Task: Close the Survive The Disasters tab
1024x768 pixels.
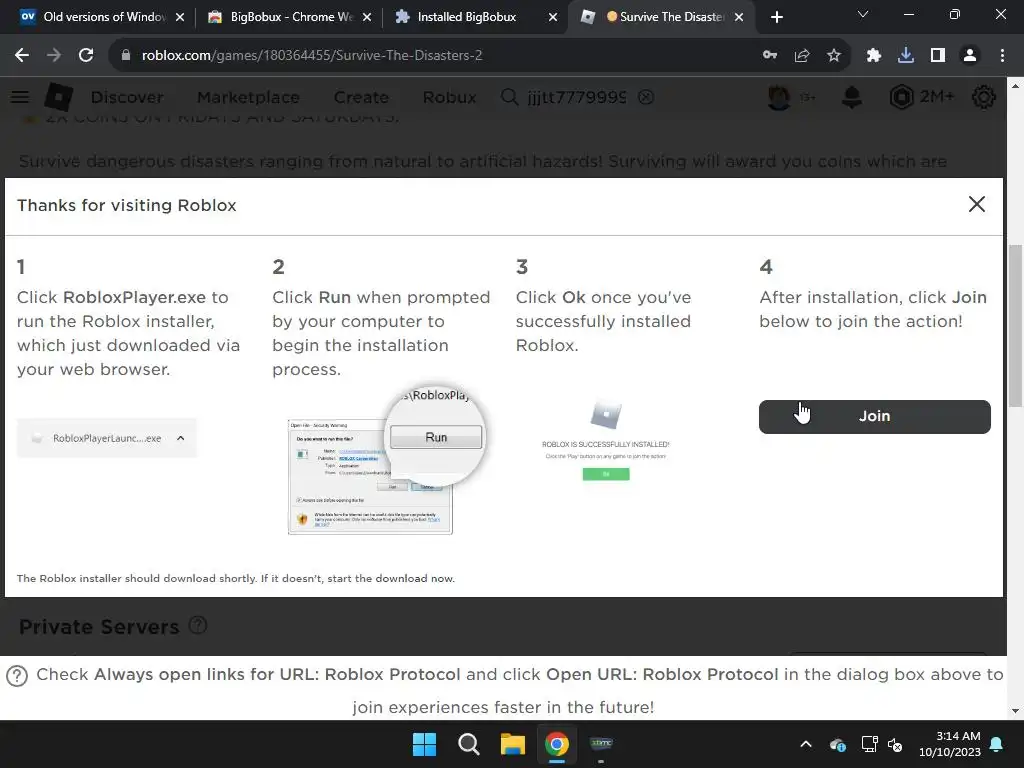Action: (x=739, y=17)
